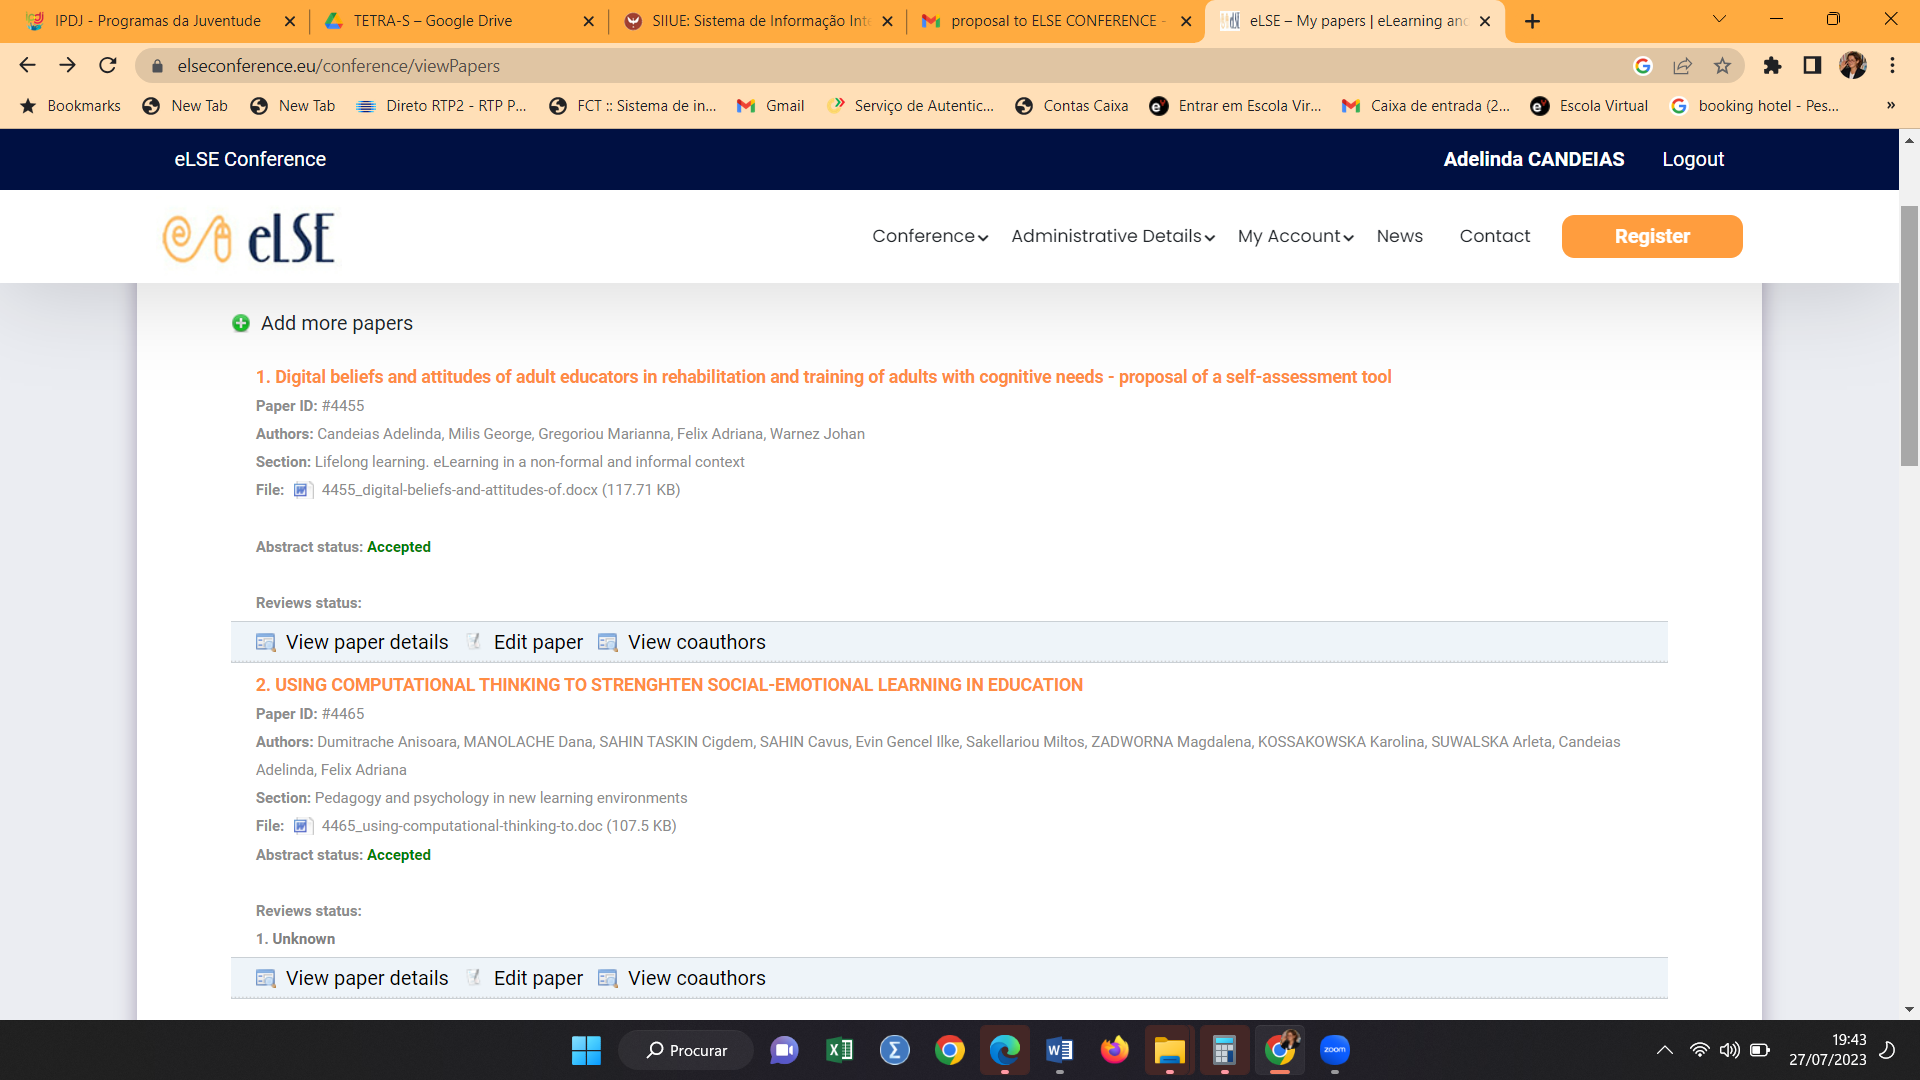Open the Chrome extensions puzzle icon
Image resolution: width=1920 pixels, height=1080 pixels.
1772,66
